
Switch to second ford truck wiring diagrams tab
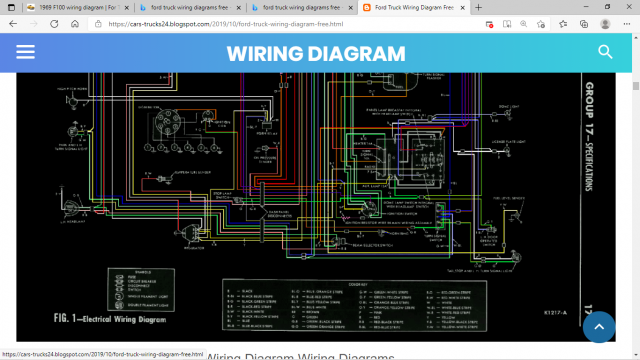[x=302, y=7]
